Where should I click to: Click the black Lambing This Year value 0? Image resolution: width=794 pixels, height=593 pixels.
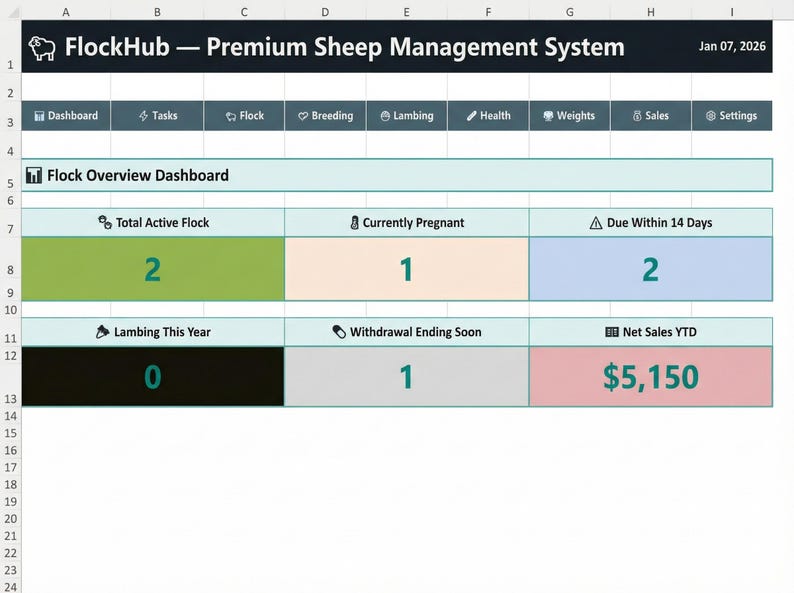(153, 377)
